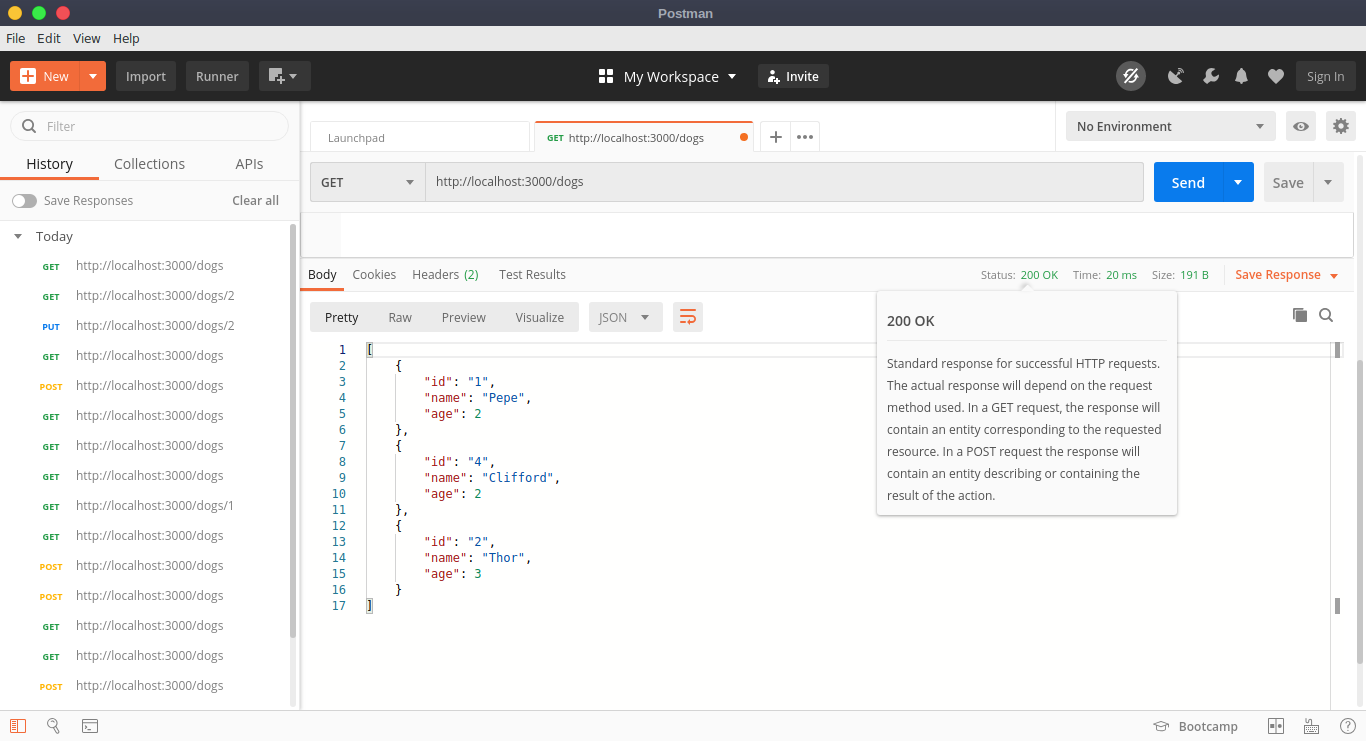Open the Headers tab in the response
The height and width of the screenshot is (741, 1366).
[x=444, y=274]
